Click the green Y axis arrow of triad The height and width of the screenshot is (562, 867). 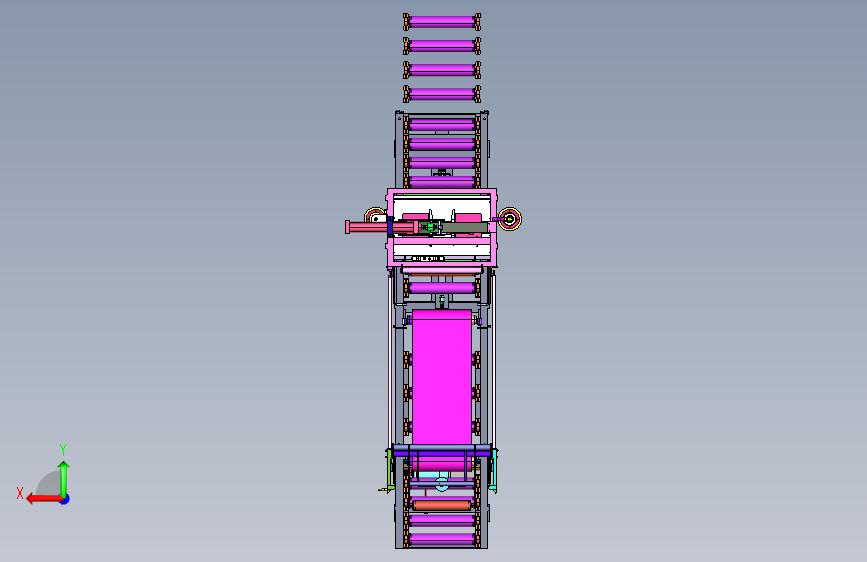tap(64, 478)
